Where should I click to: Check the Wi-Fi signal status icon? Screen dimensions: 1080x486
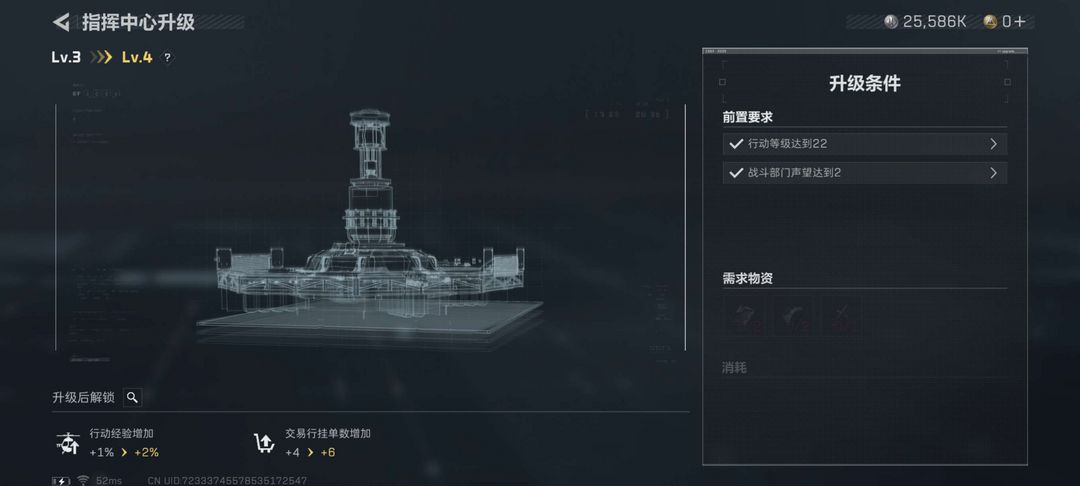83,480
